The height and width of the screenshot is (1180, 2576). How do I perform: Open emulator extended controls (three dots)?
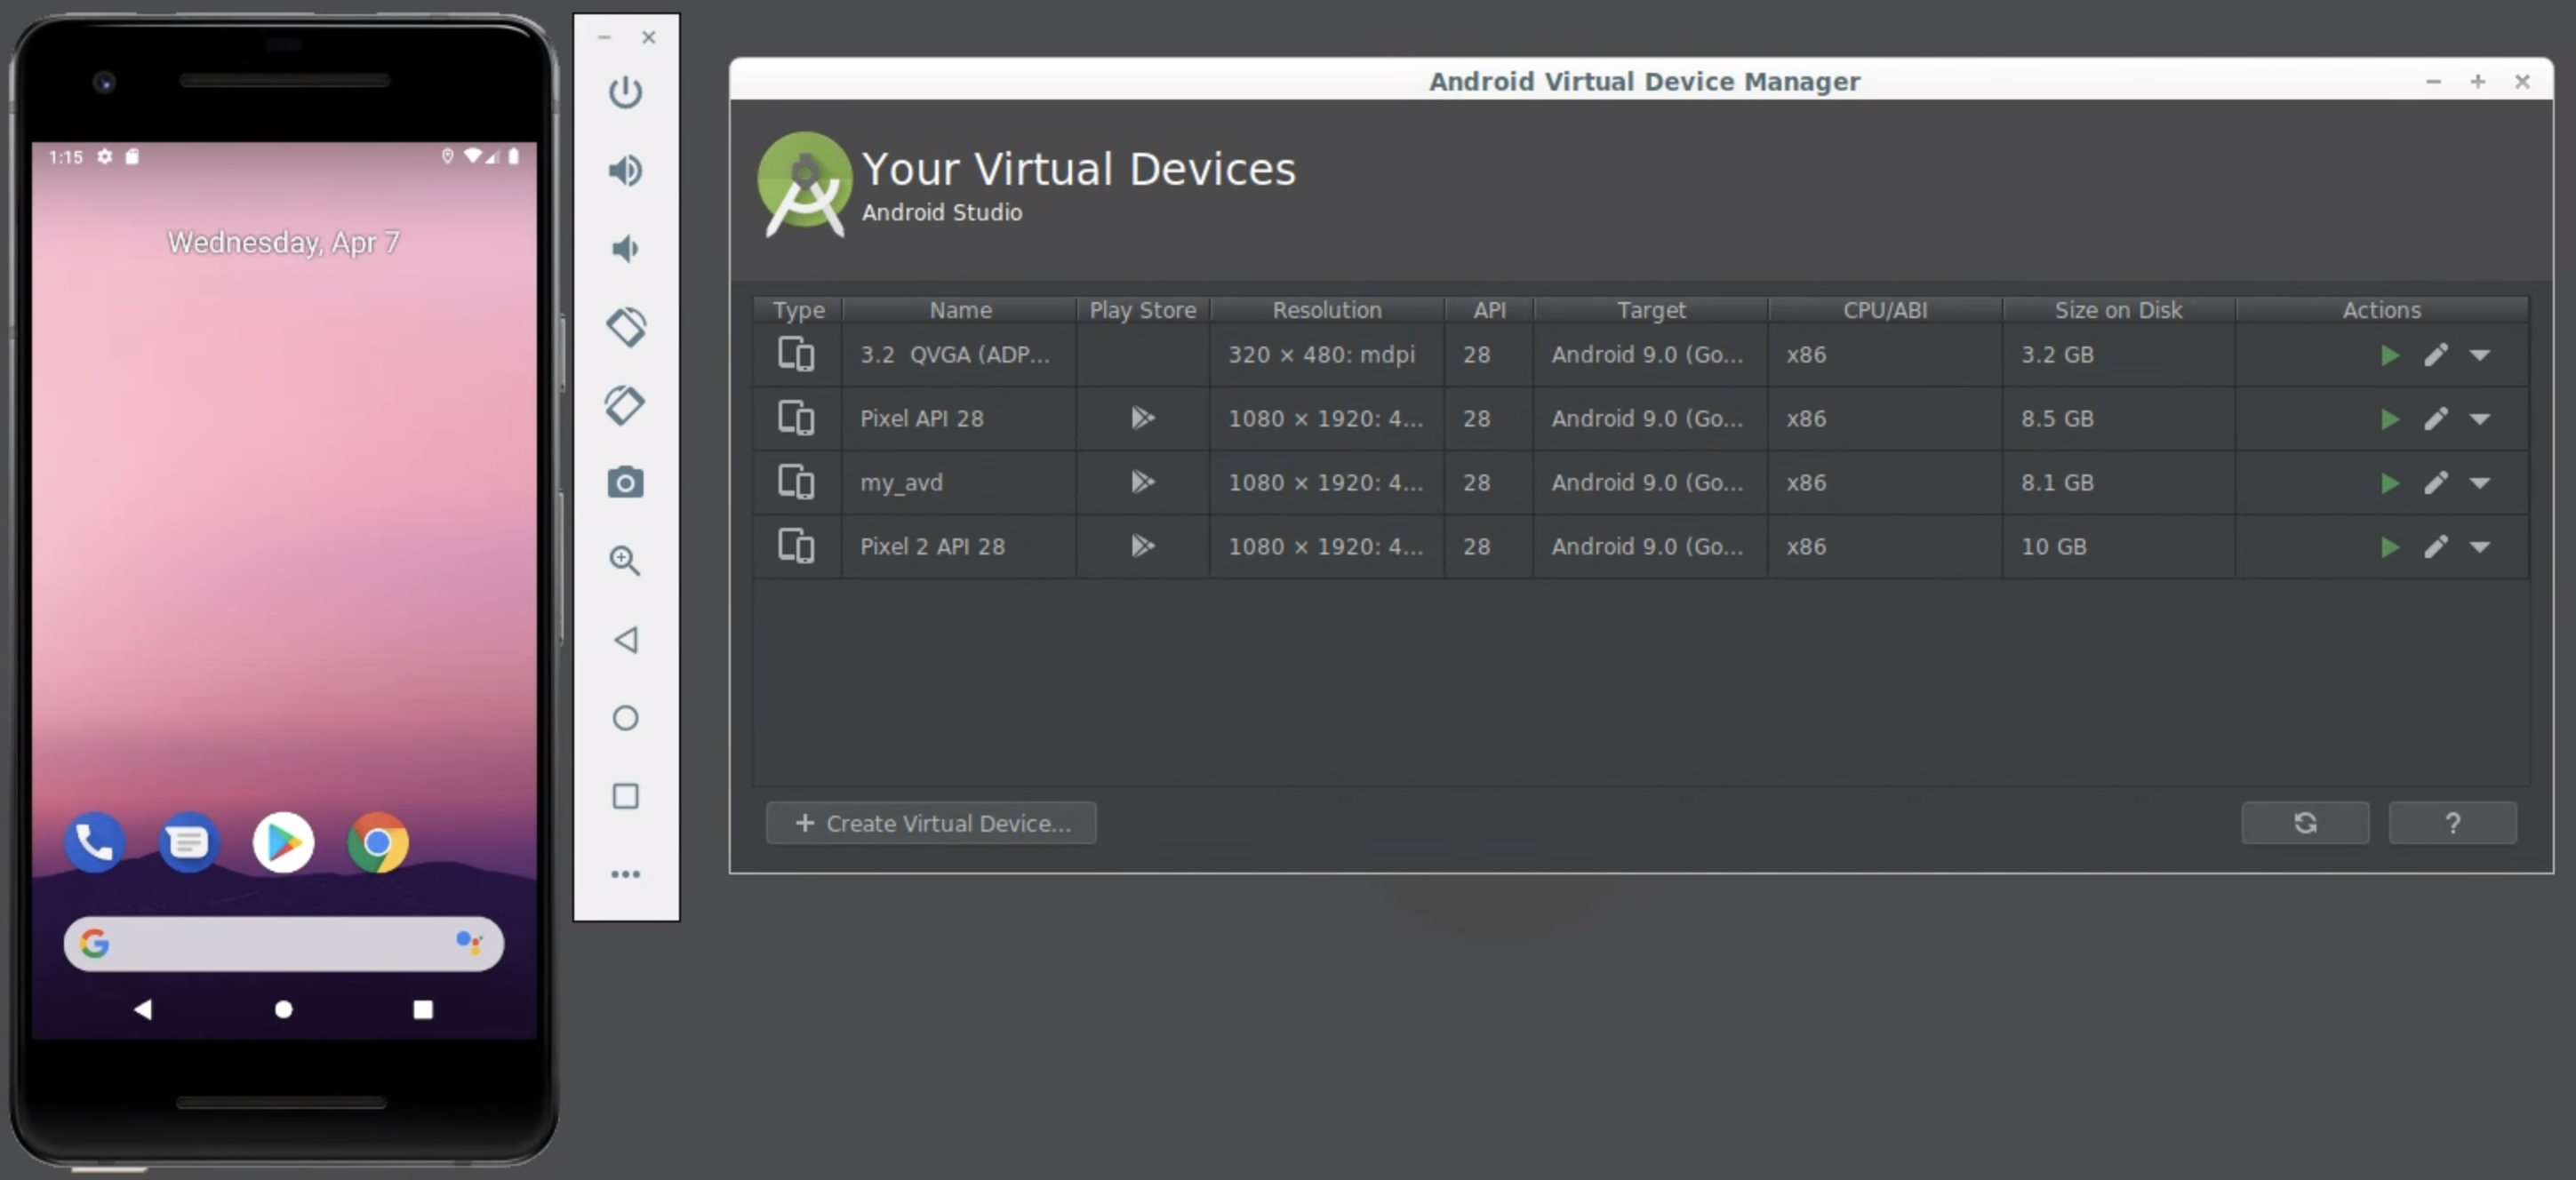(625, 874)
